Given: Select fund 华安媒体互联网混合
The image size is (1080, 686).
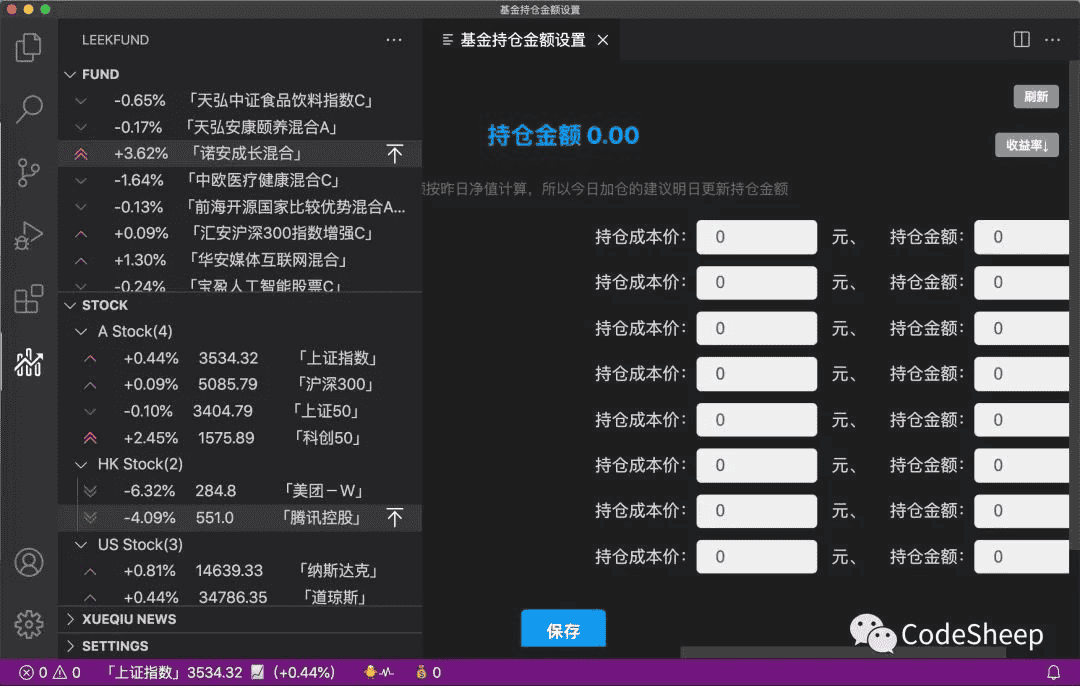Looking at the screenshot, I should (x=240, y=260).
